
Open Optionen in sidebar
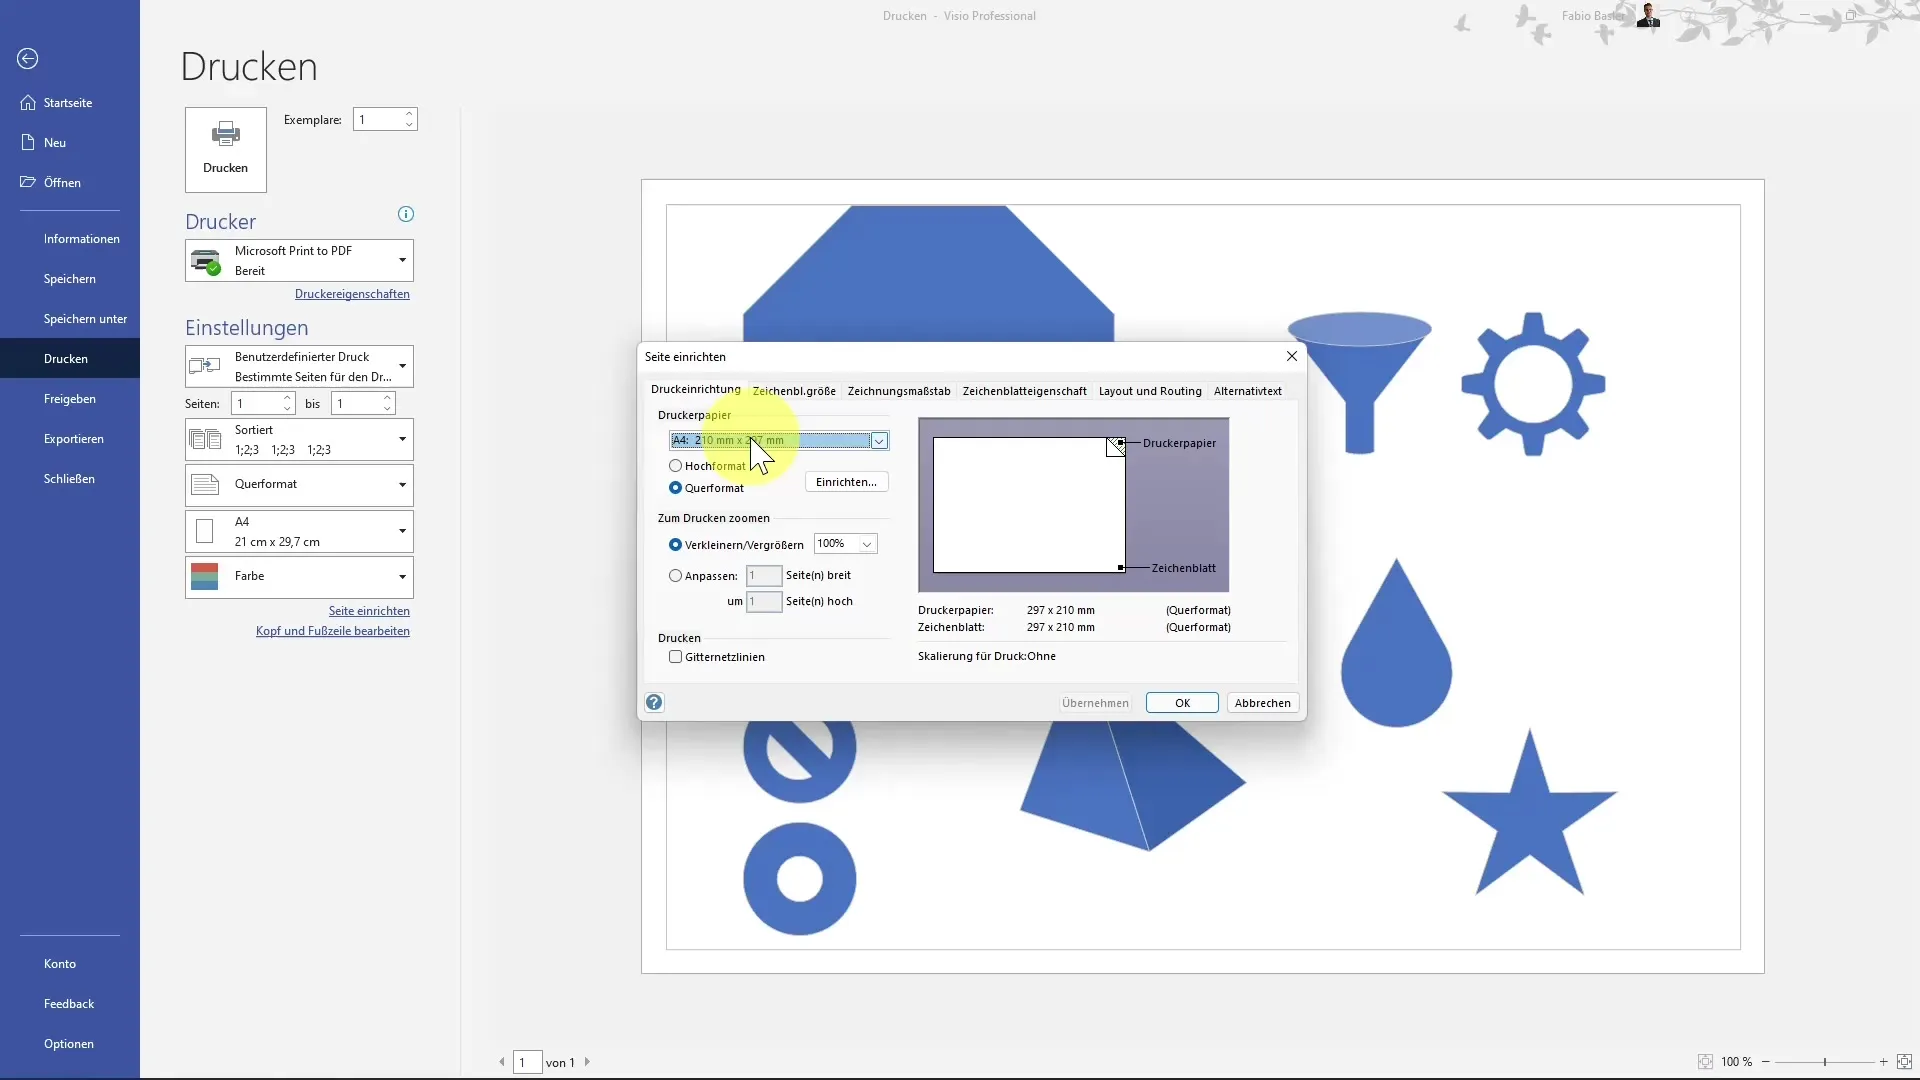coord(69,1044)
